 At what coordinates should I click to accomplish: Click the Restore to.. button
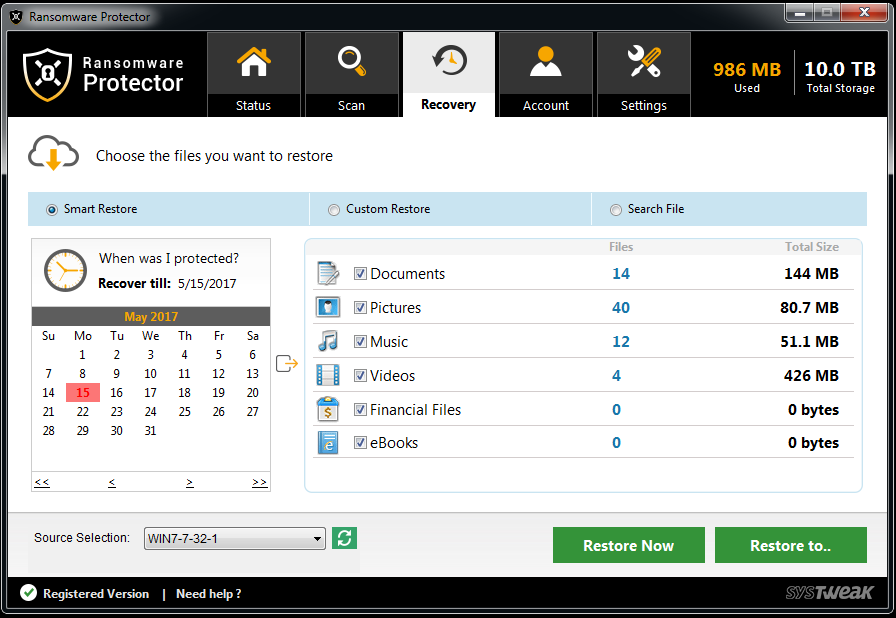coord(791,545)
